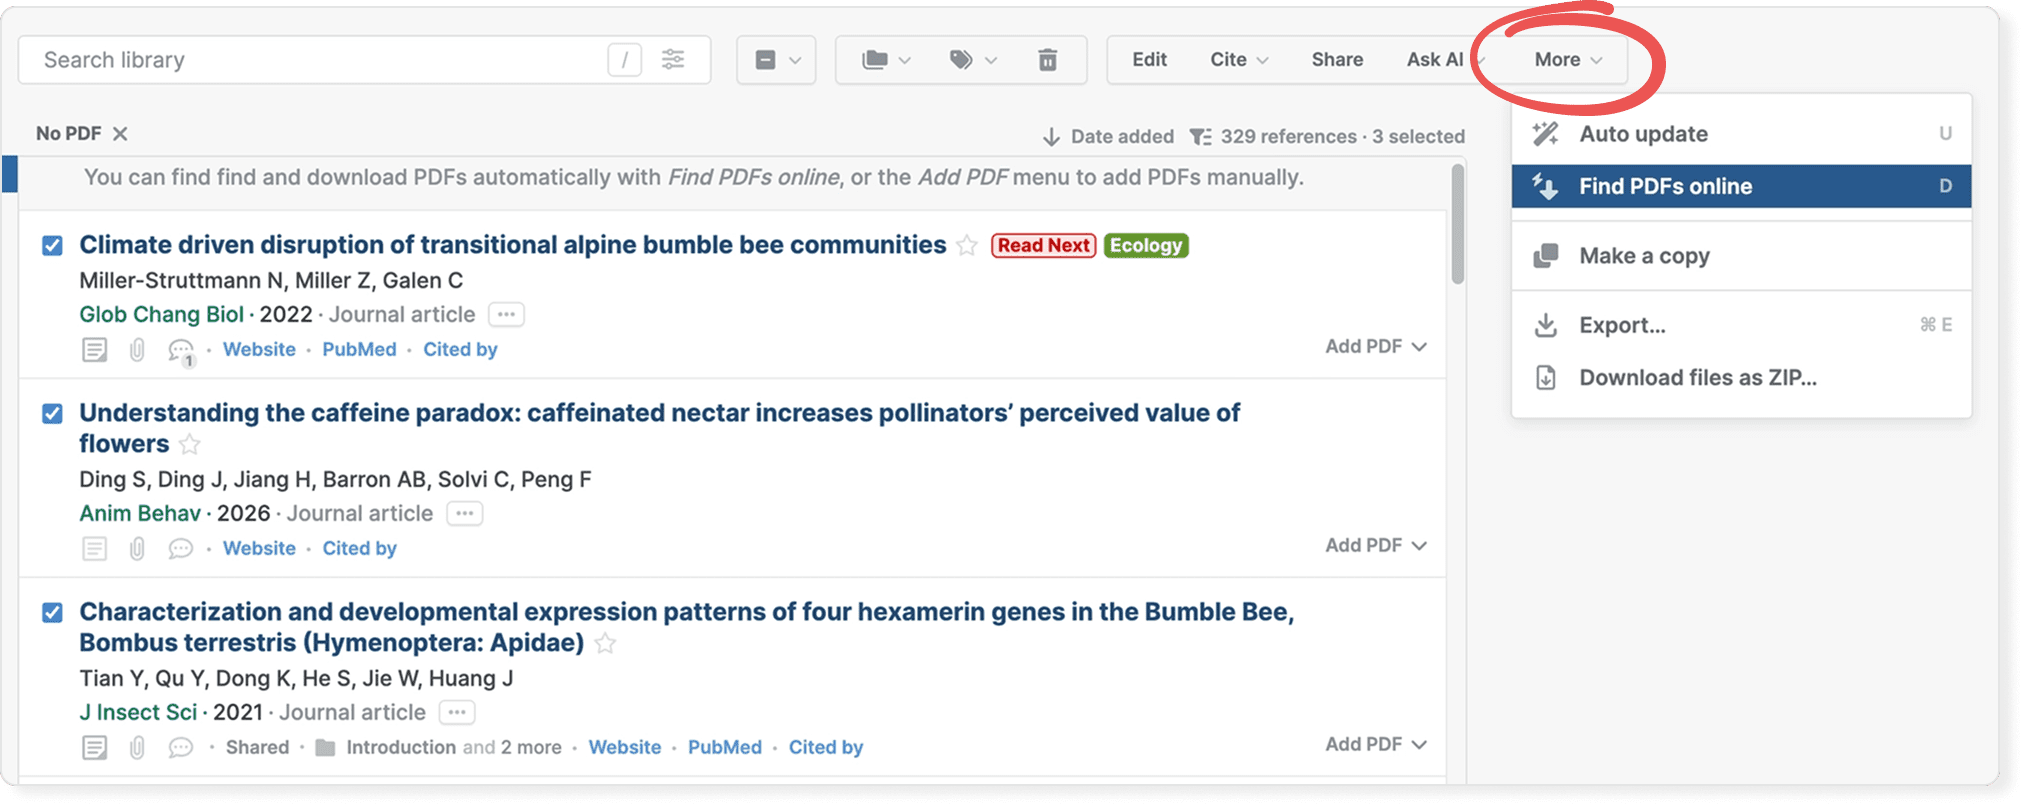The image size is (2024, 806).
Task: Uncheck the caffeine paradox reference checkbox
Action: coord(52,414)
